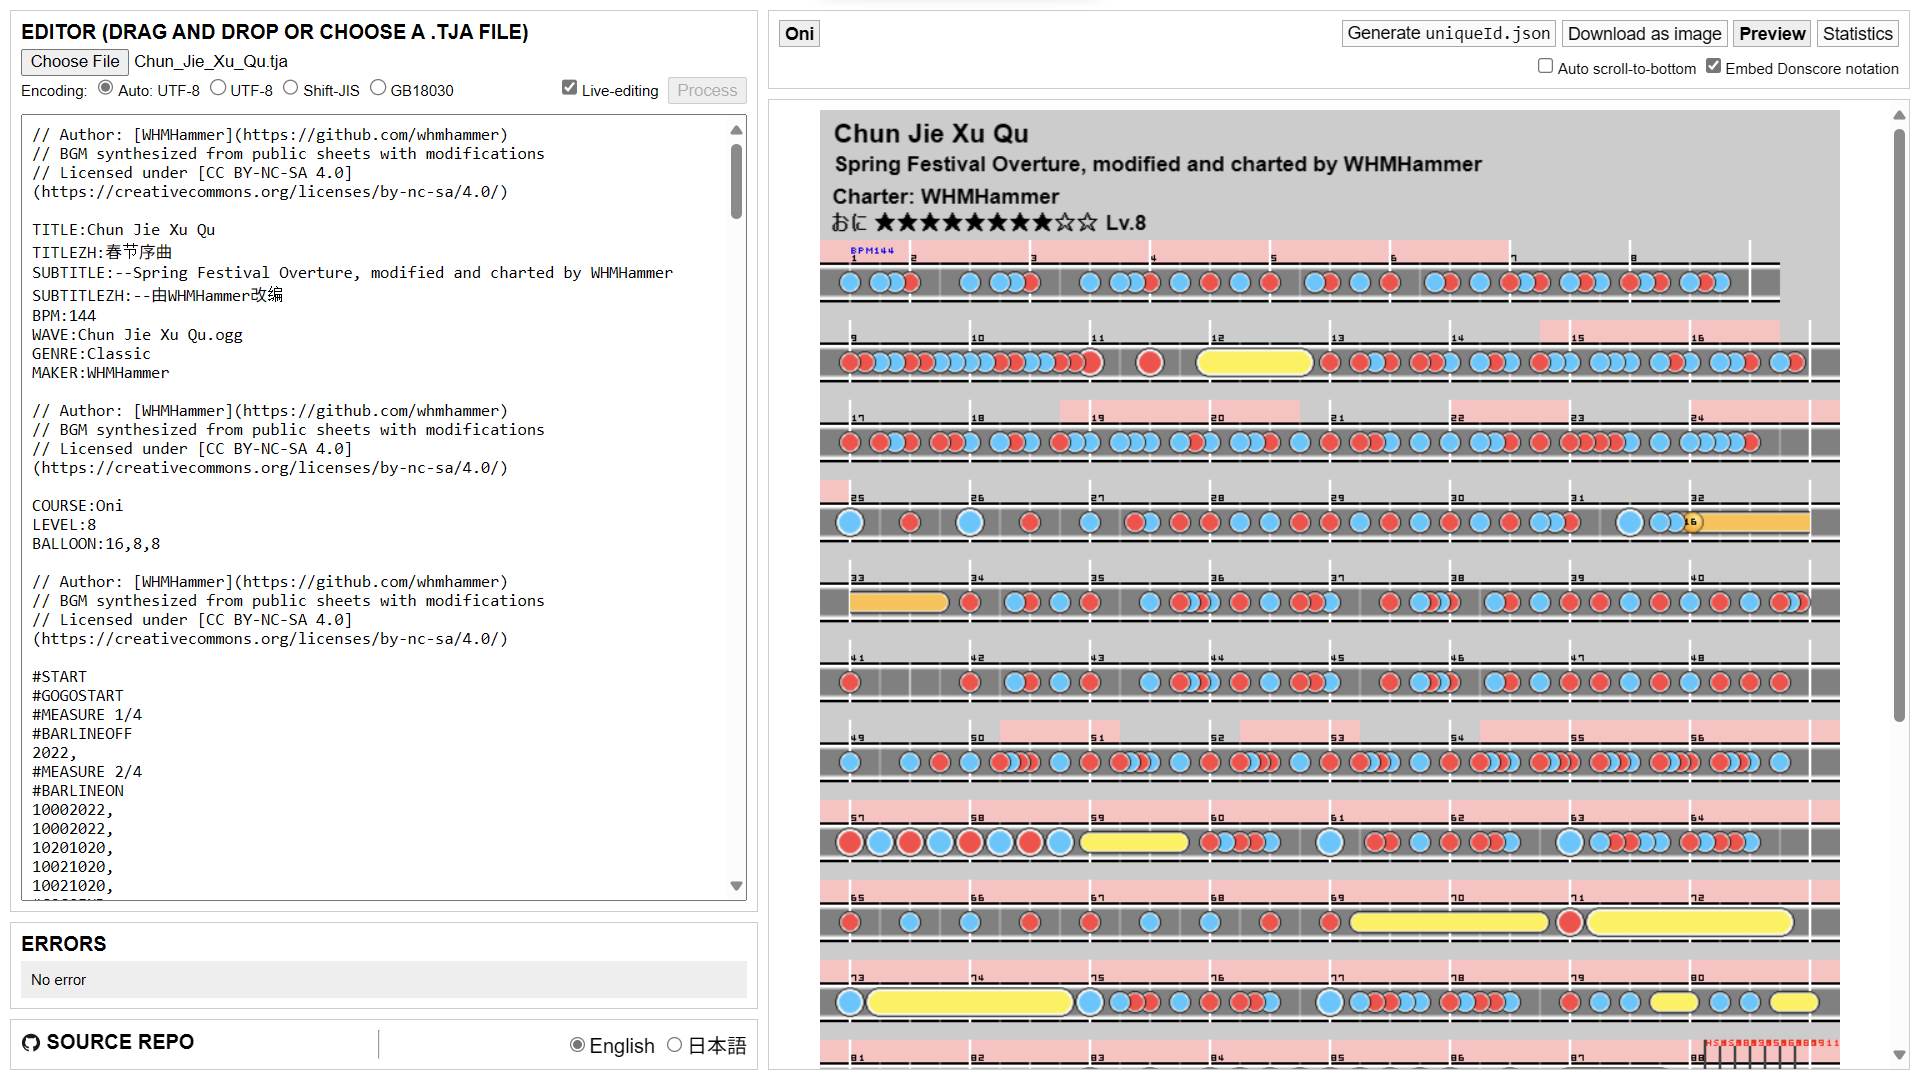Open the Statistics tab
Viewport: 1920px width, 1080px height.
1857,34
